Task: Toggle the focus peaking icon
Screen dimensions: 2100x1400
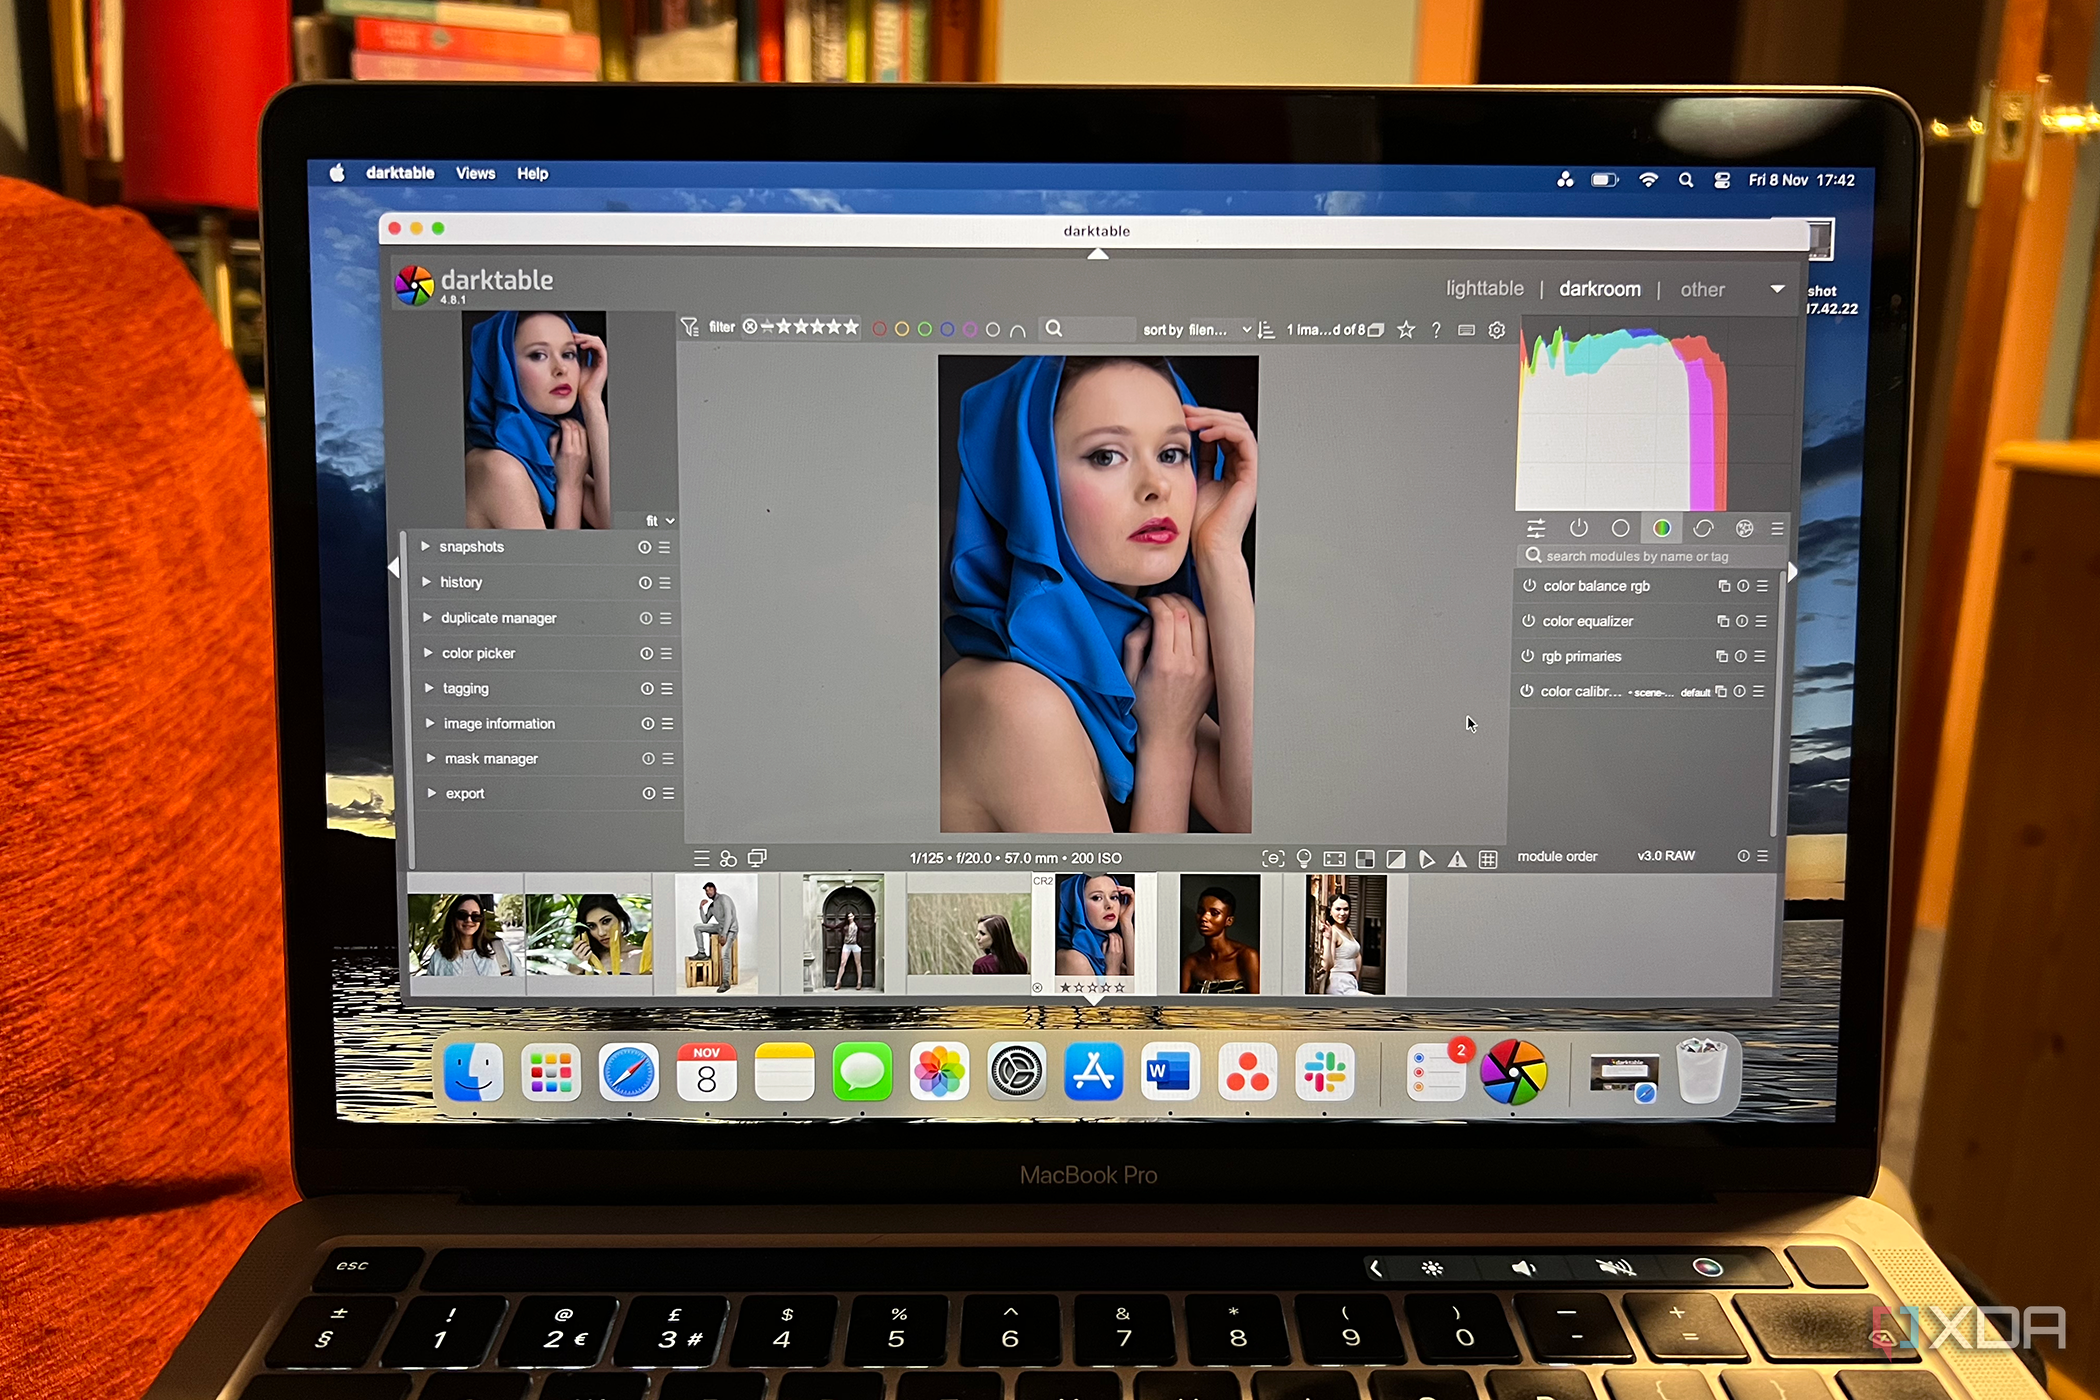Action: pos(1272,859)
